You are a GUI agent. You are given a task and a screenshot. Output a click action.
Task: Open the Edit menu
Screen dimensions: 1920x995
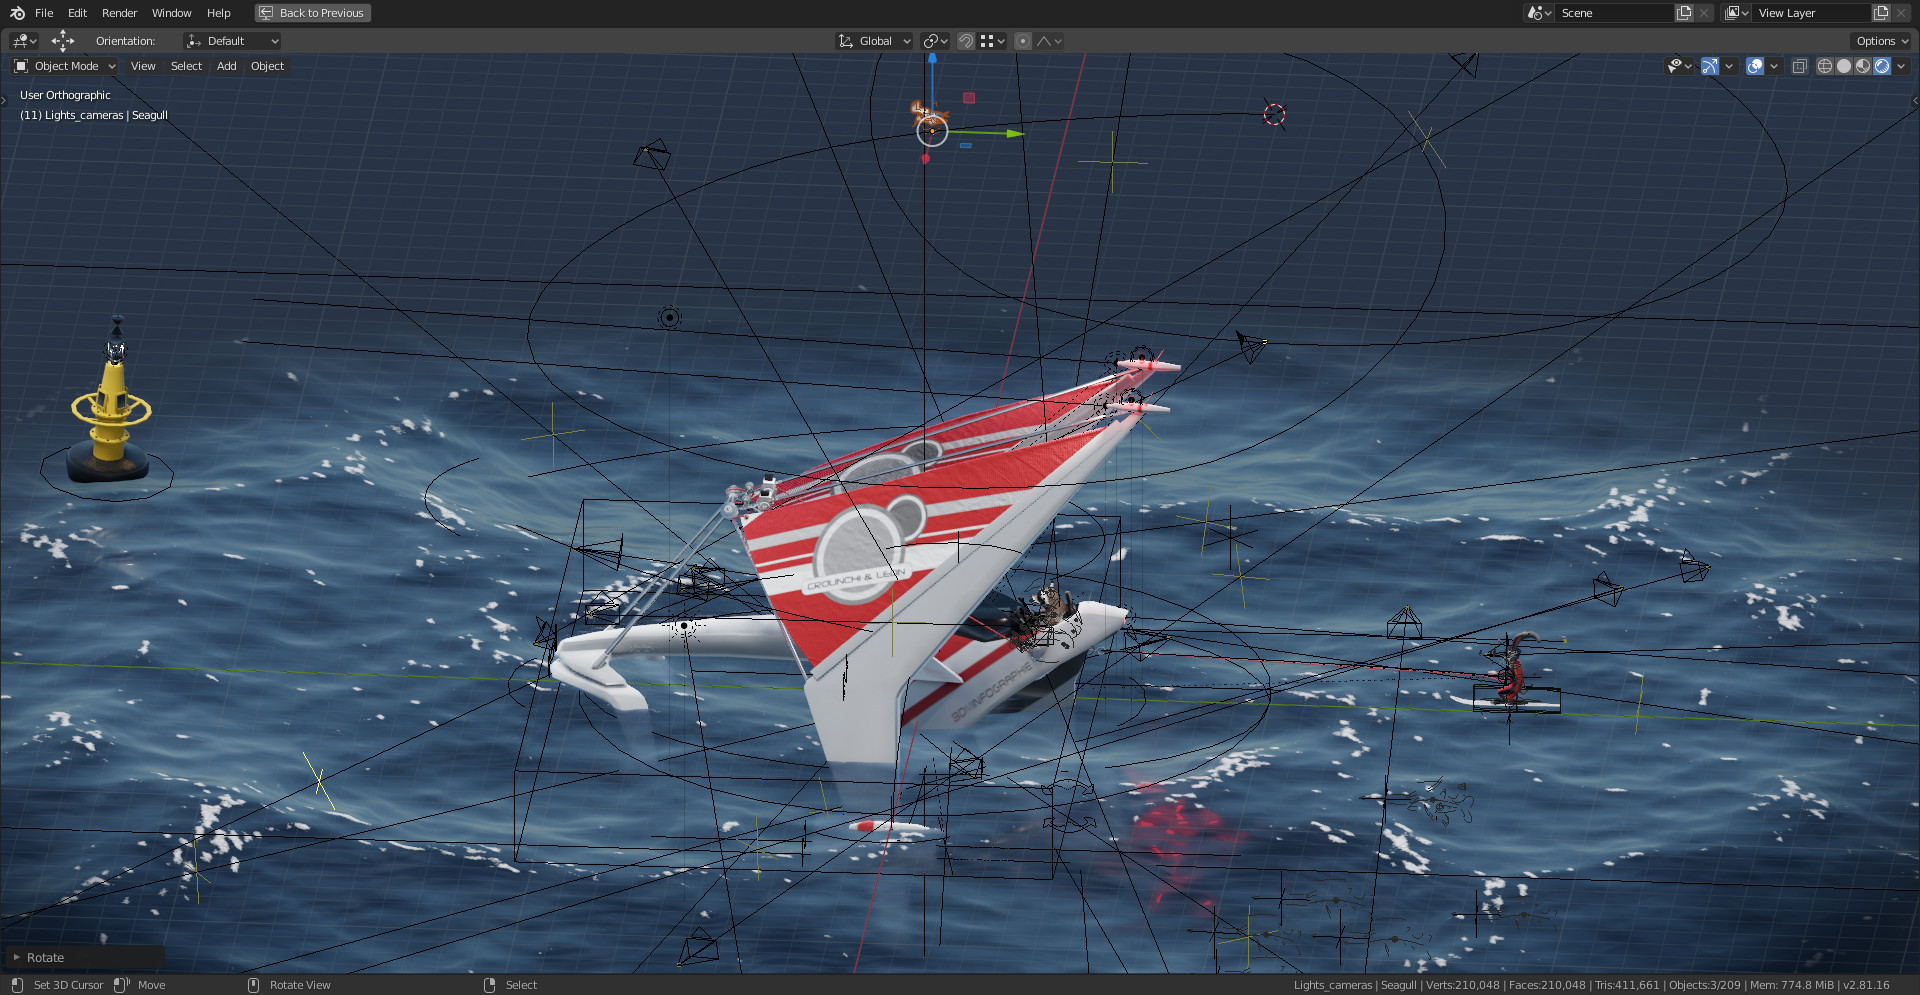[x=77, y=13]
